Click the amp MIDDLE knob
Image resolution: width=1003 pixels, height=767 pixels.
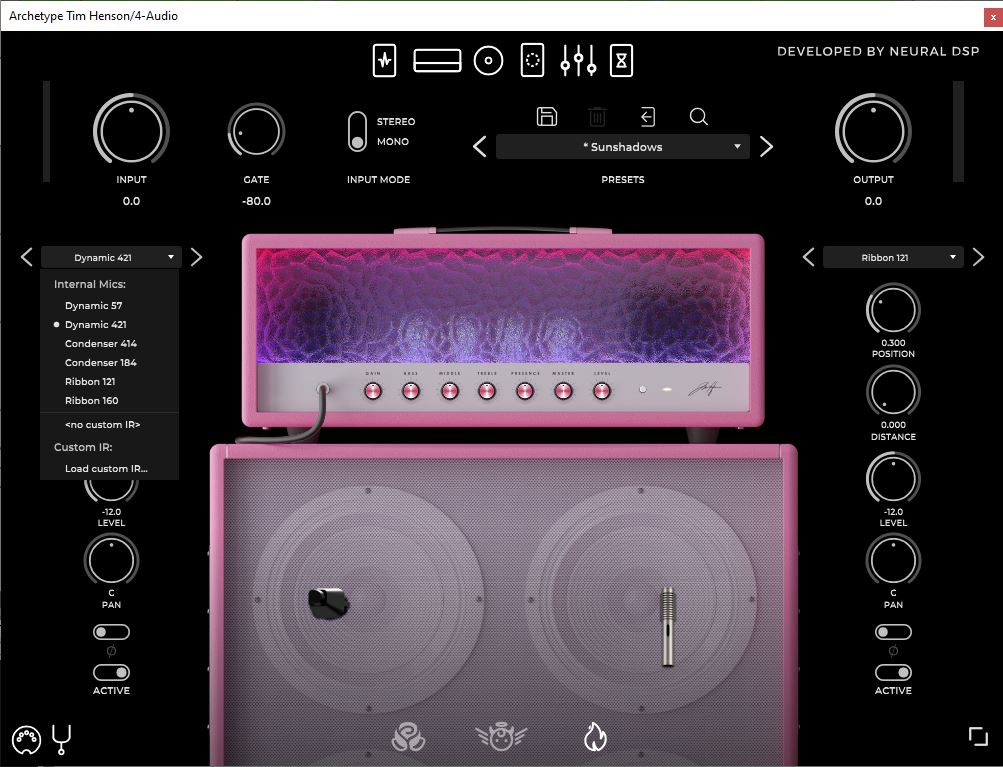tap(450, 391)
